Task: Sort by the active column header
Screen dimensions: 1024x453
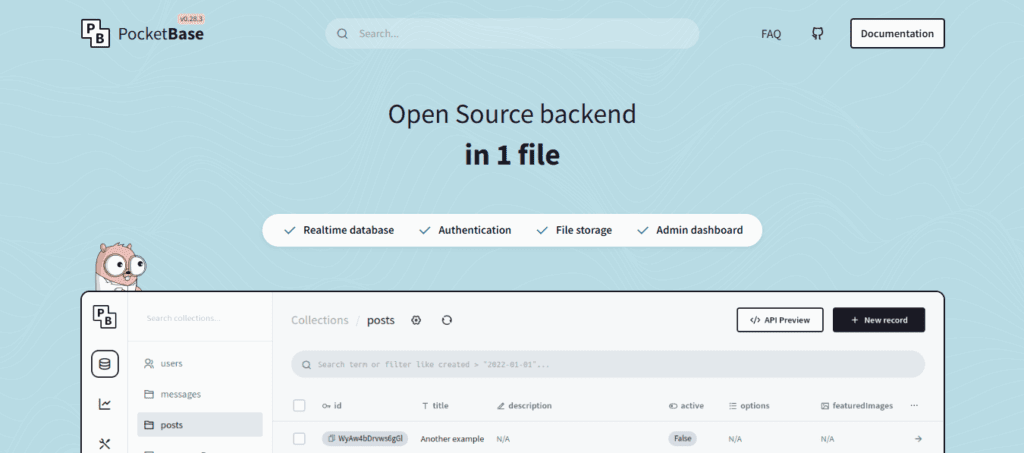Action: tap(686, 405)
